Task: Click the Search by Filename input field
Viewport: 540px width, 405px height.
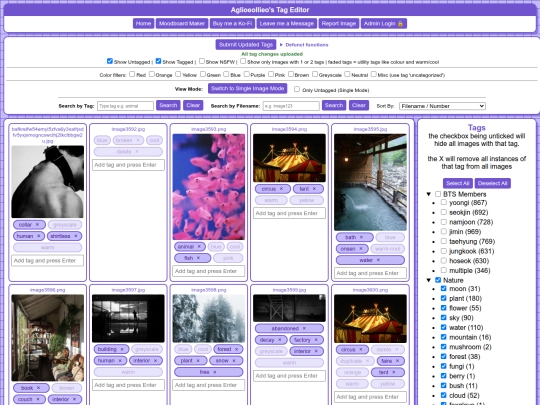Action: coord(291,106)
